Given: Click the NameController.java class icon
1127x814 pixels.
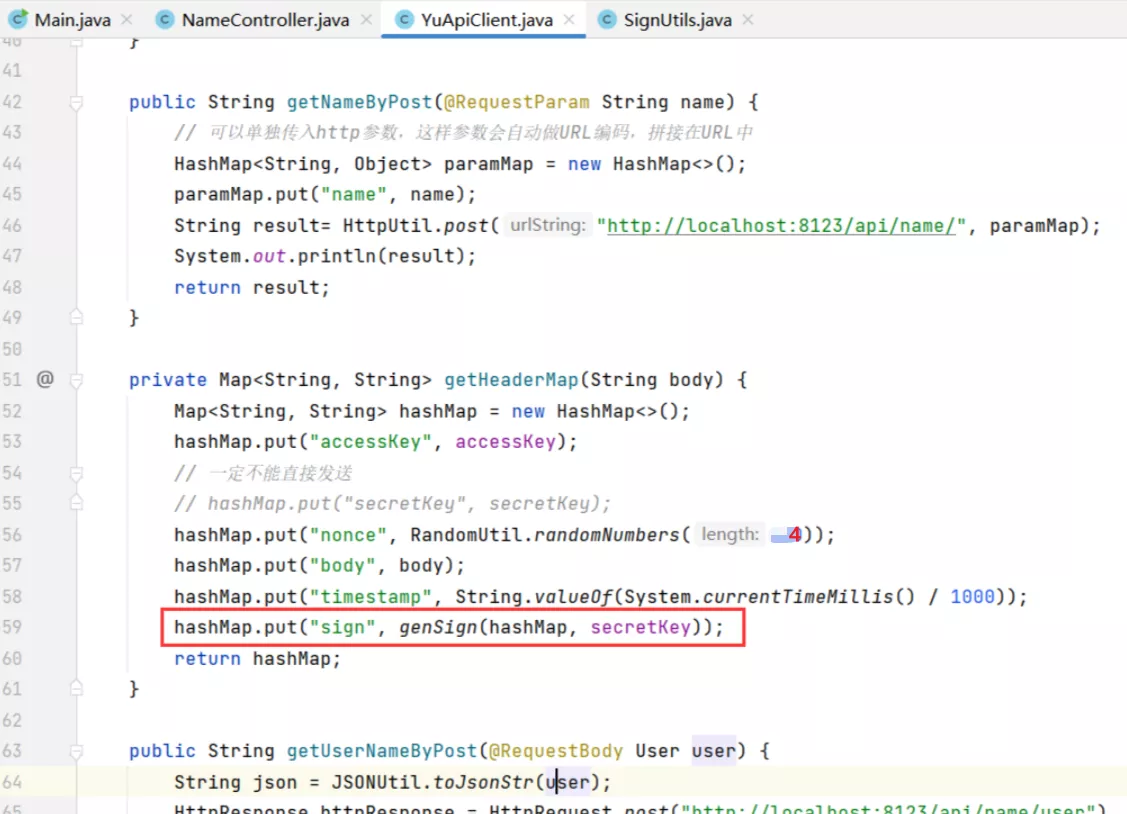Looking at the screenshot, I should 165,19.
